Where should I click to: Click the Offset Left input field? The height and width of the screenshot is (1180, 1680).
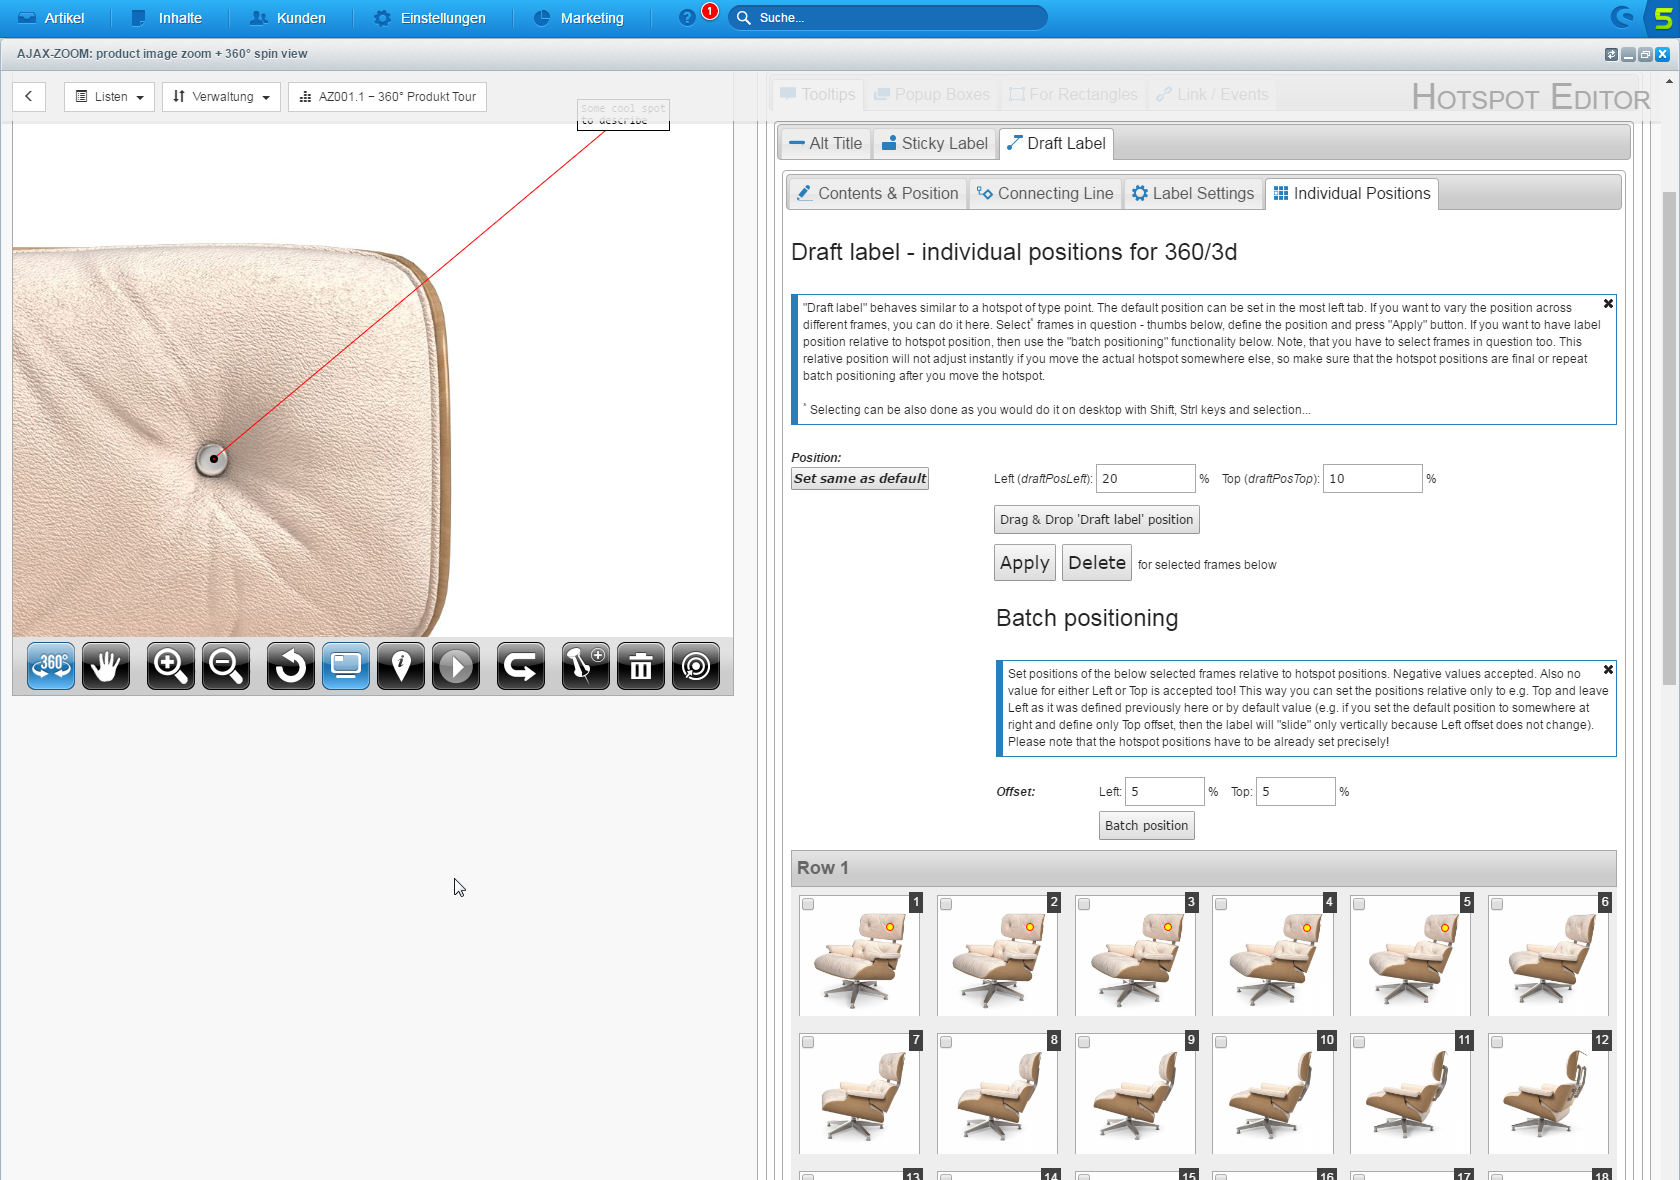point(1165,792)
